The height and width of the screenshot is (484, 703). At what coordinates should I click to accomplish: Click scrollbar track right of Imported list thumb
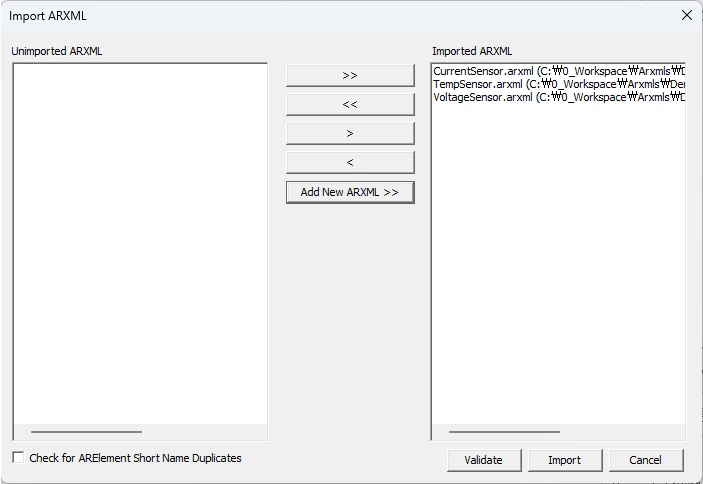[x=622, y=432]
